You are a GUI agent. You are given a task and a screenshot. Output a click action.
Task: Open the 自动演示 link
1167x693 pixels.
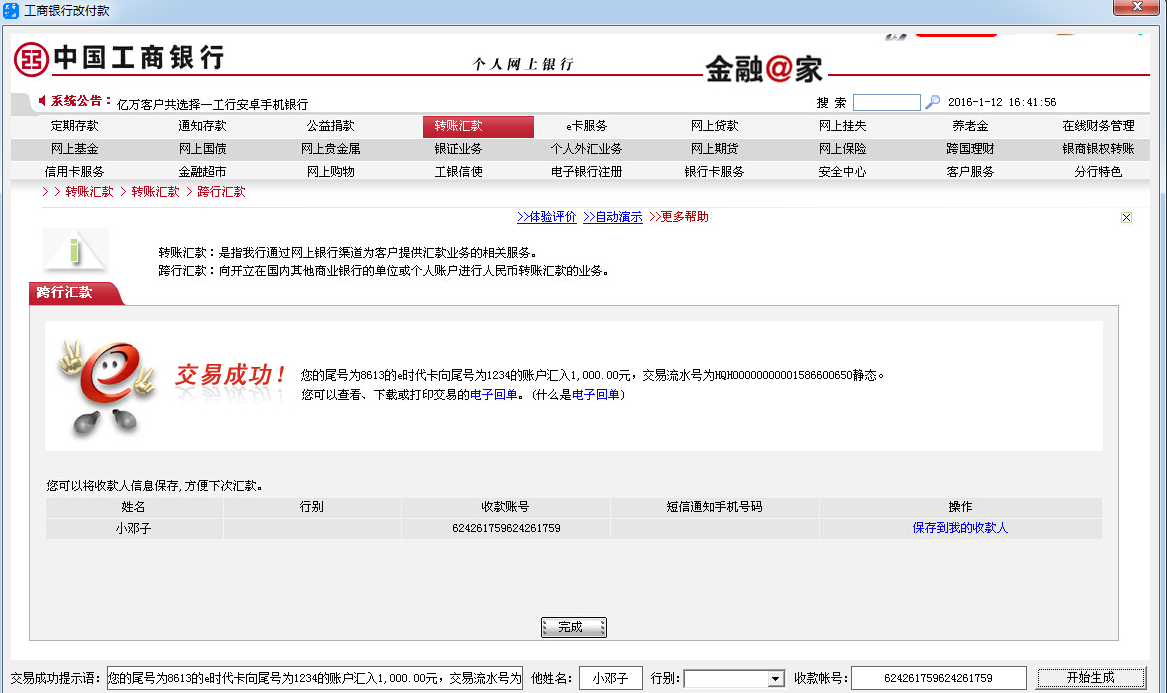pos(613,217)
